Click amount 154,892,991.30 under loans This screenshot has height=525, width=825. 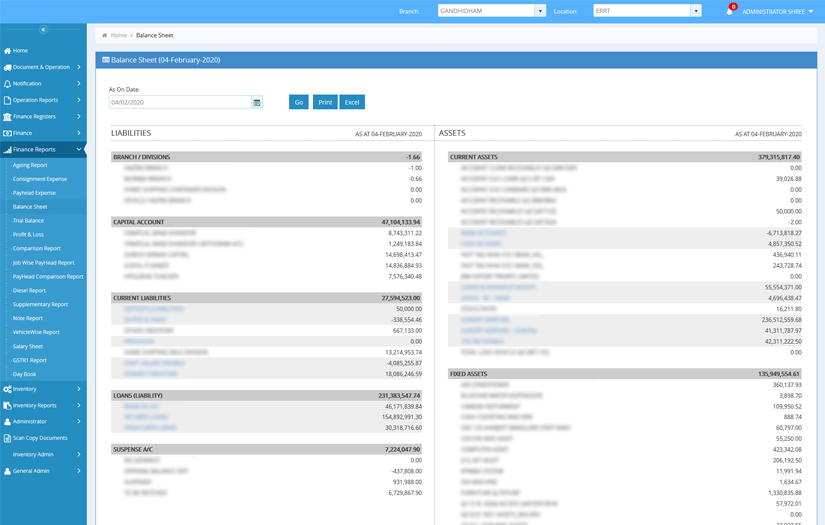click(403, 417)
